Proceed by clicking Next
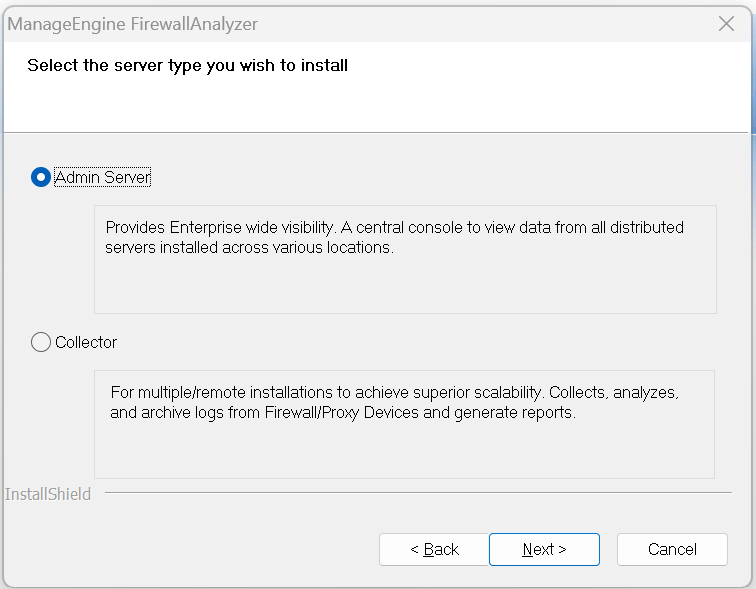This screenshot has width=756, height=589. coord(544,549)
